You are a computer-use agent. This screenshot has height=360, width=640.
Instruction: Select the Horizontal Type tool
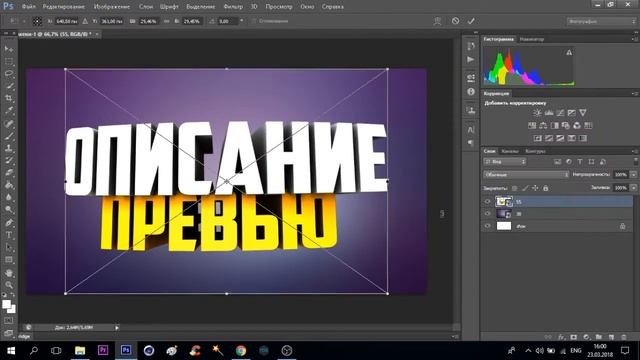coord(9,235)
